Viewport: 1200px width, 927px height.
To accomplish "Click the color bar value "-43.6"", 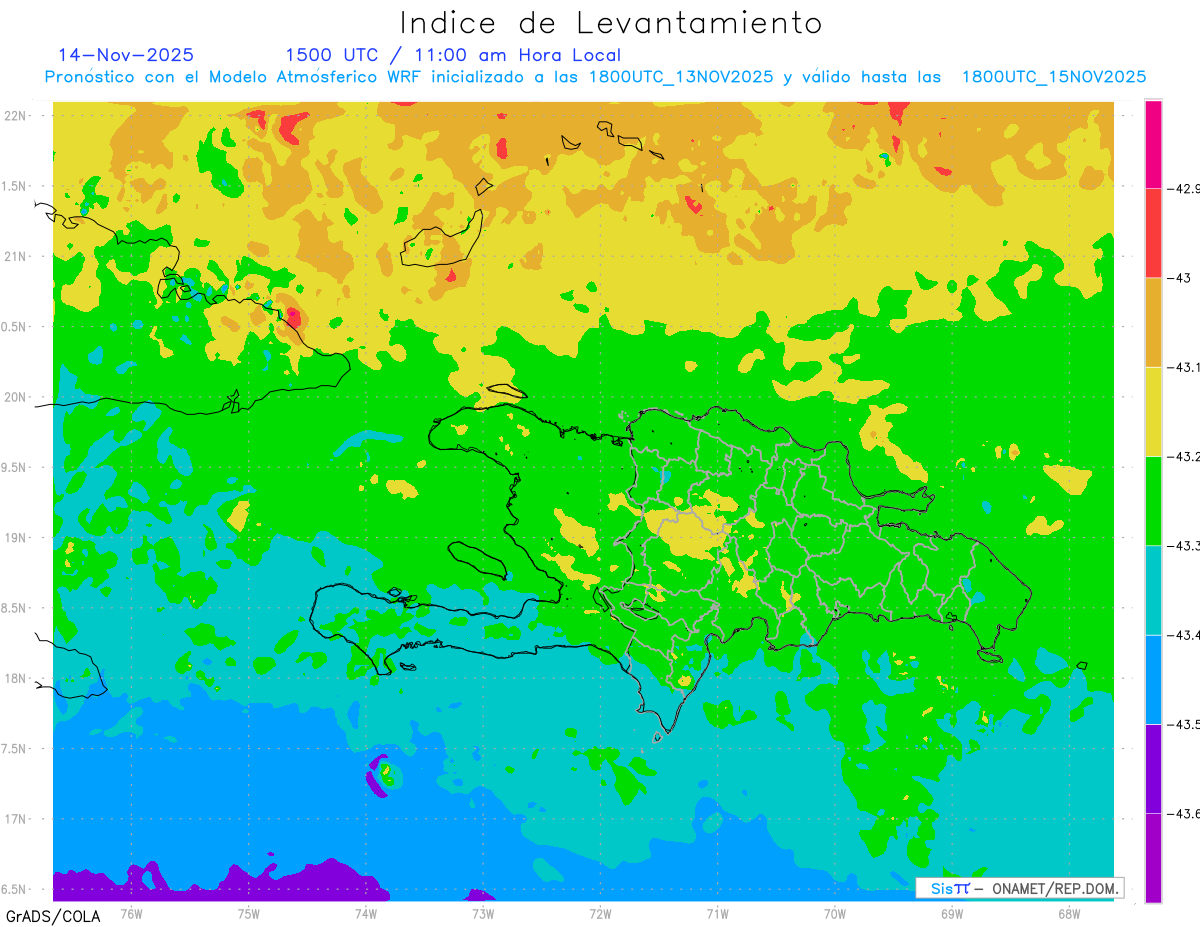I will [x=1184, y=814].
